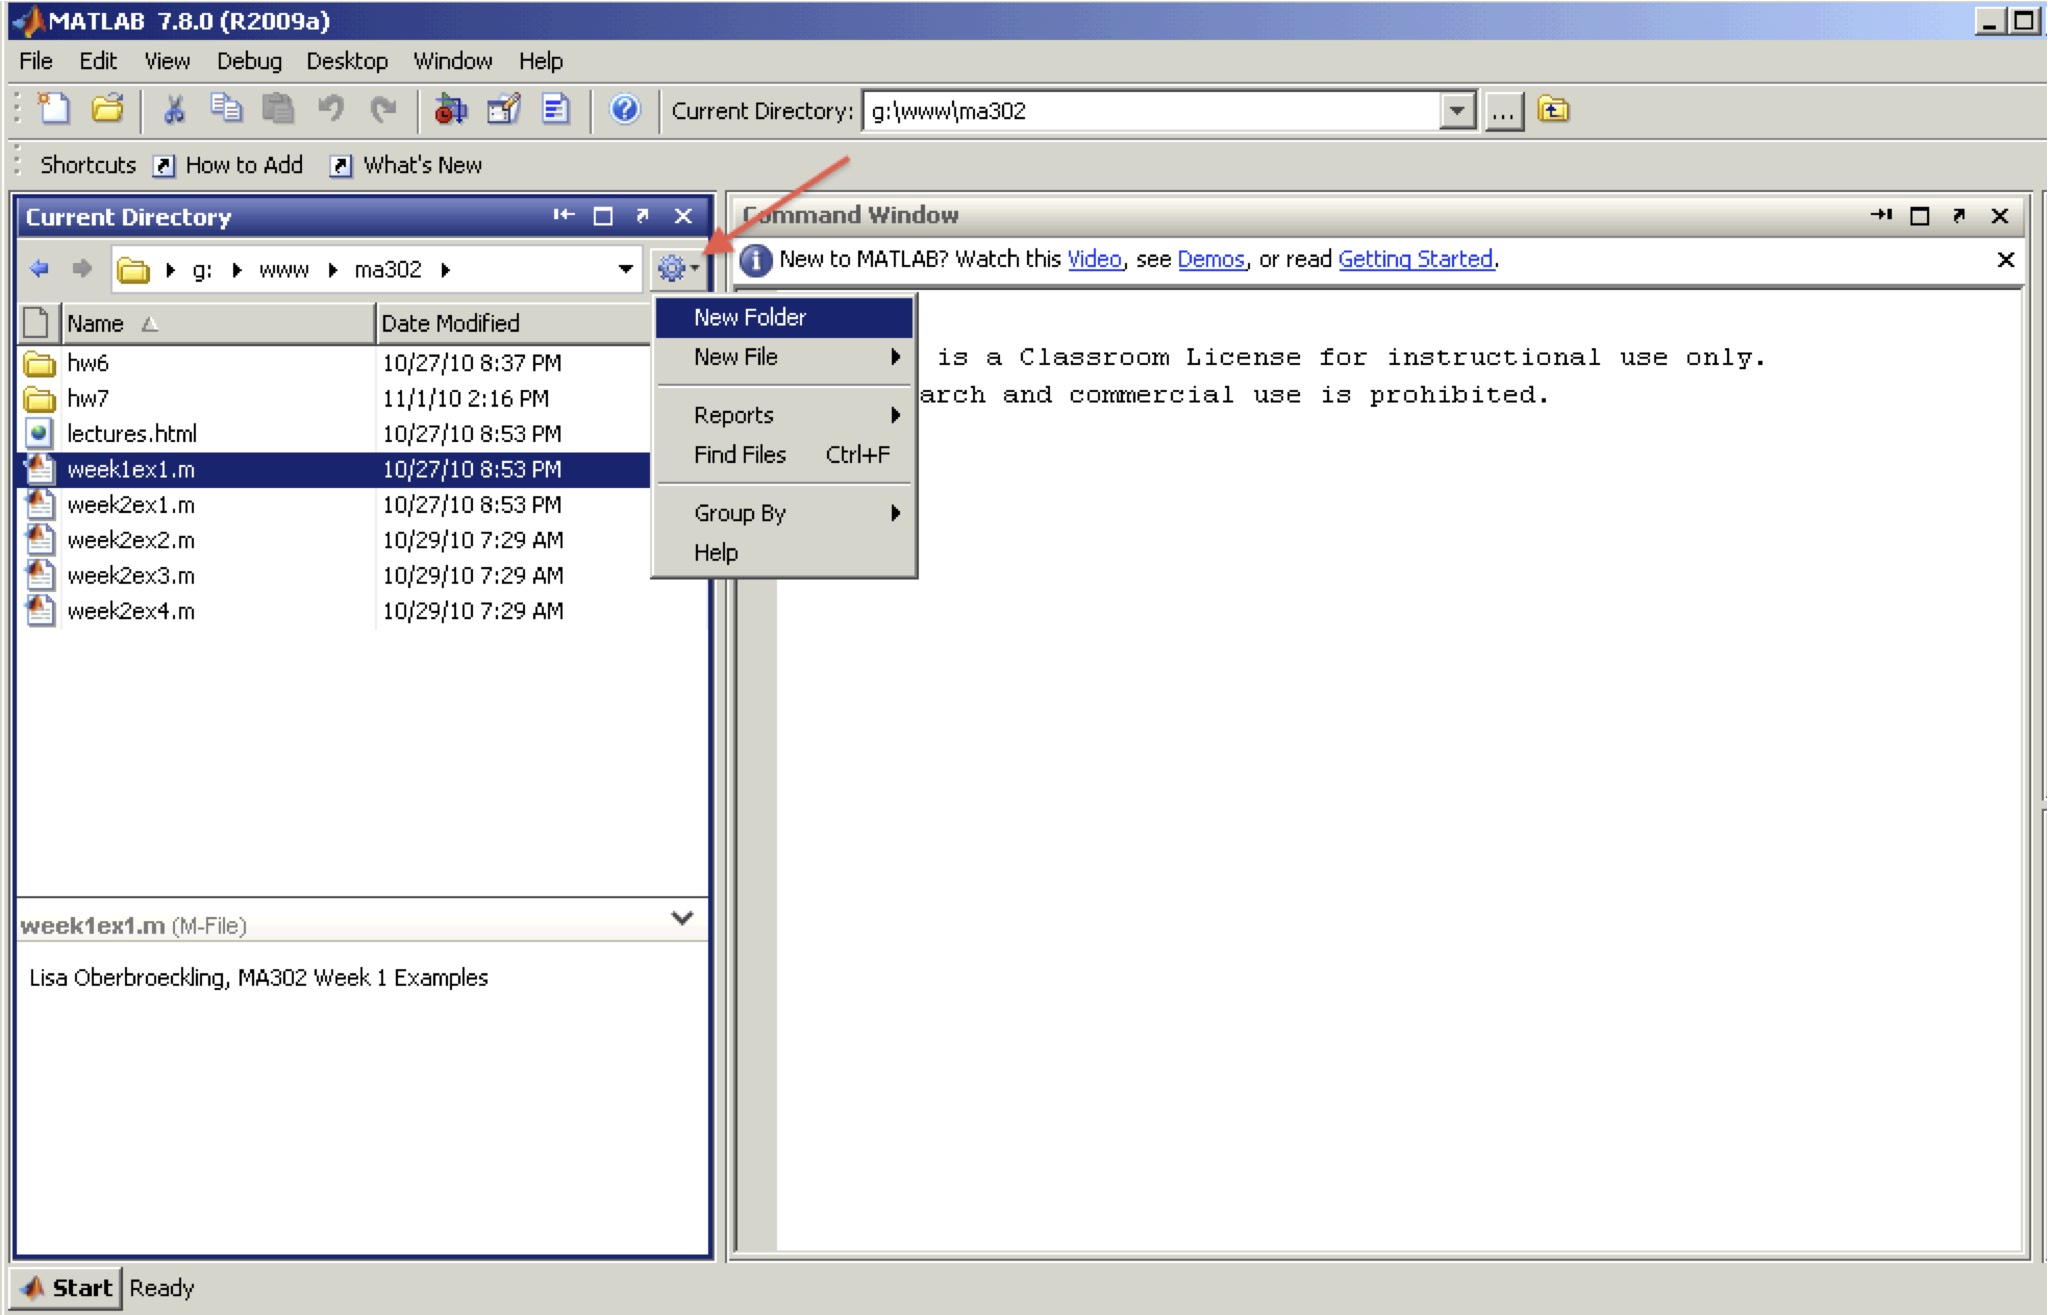Sort files by the Name column header
Image resolution: width=2048 pixels, height=1315 pixels.
coord(218,324)
